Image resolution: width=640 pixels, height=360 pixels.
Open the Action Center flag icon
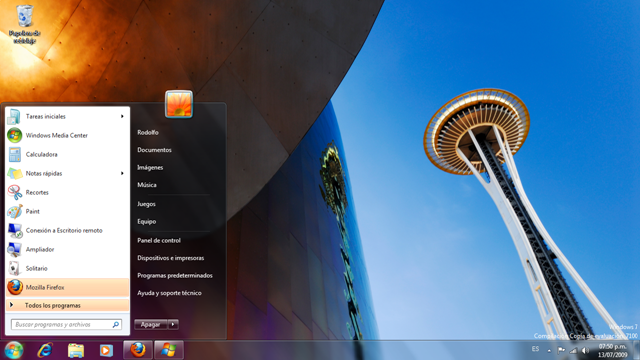pos(561,350)
